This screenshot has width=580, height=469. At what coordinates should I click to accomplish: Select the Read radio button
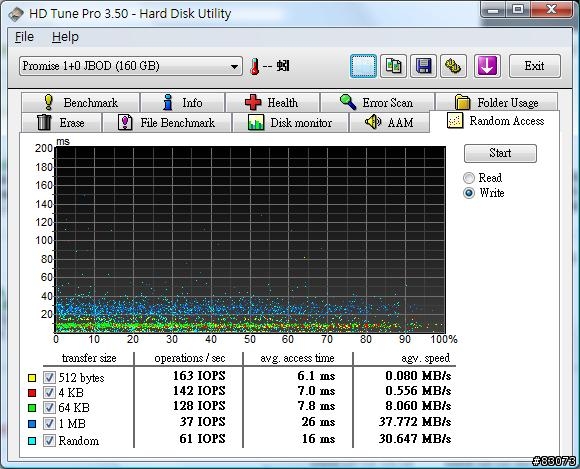coord(469,178)
